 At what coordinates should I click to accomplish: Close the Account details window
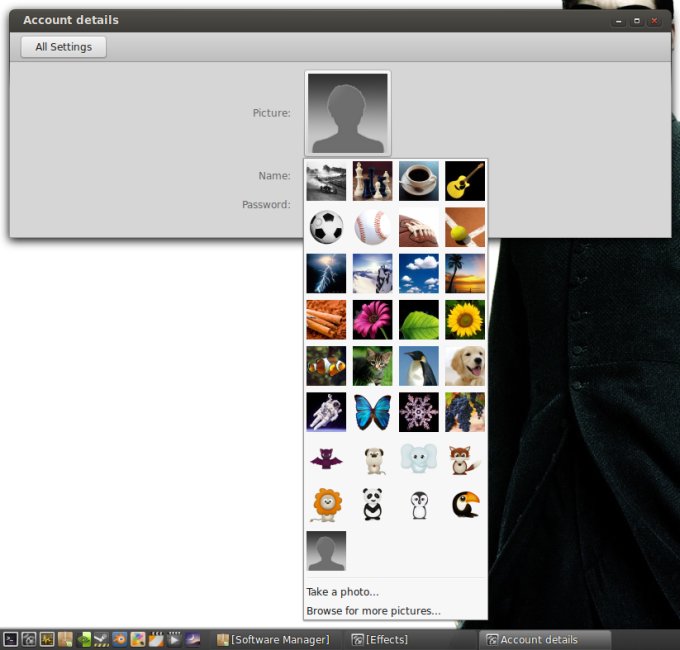(x=654, y=21)
